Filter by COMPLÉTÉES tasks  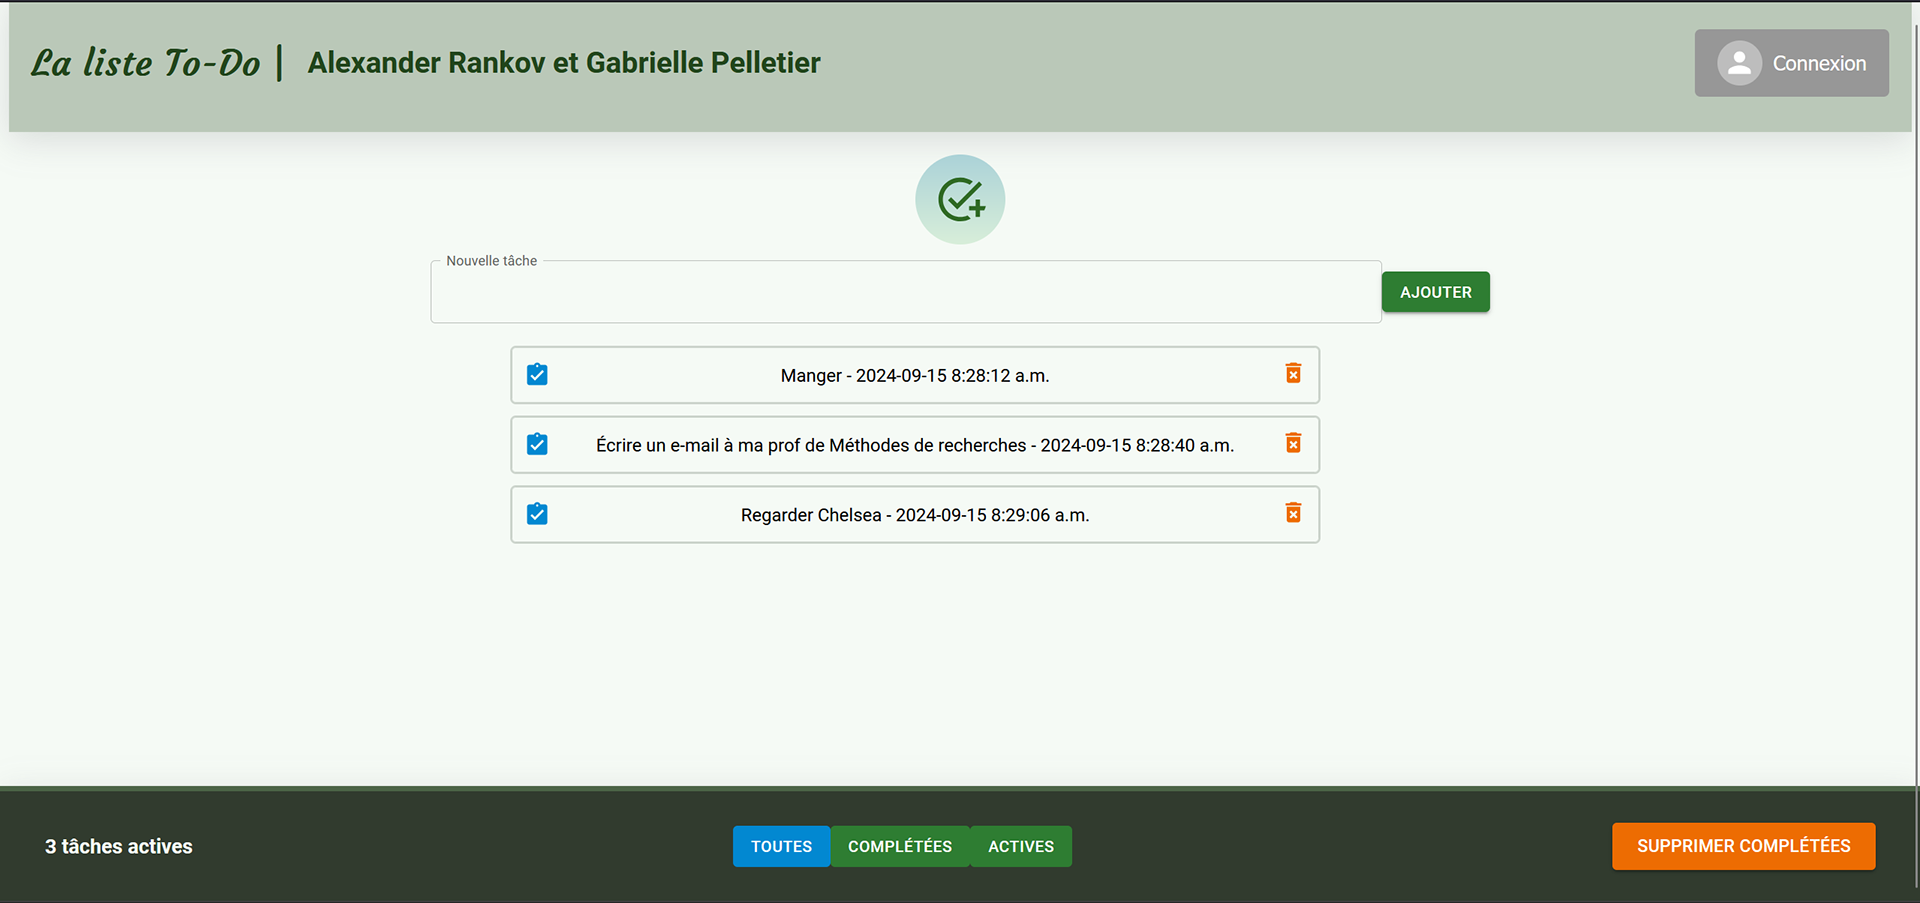[900, 846]
